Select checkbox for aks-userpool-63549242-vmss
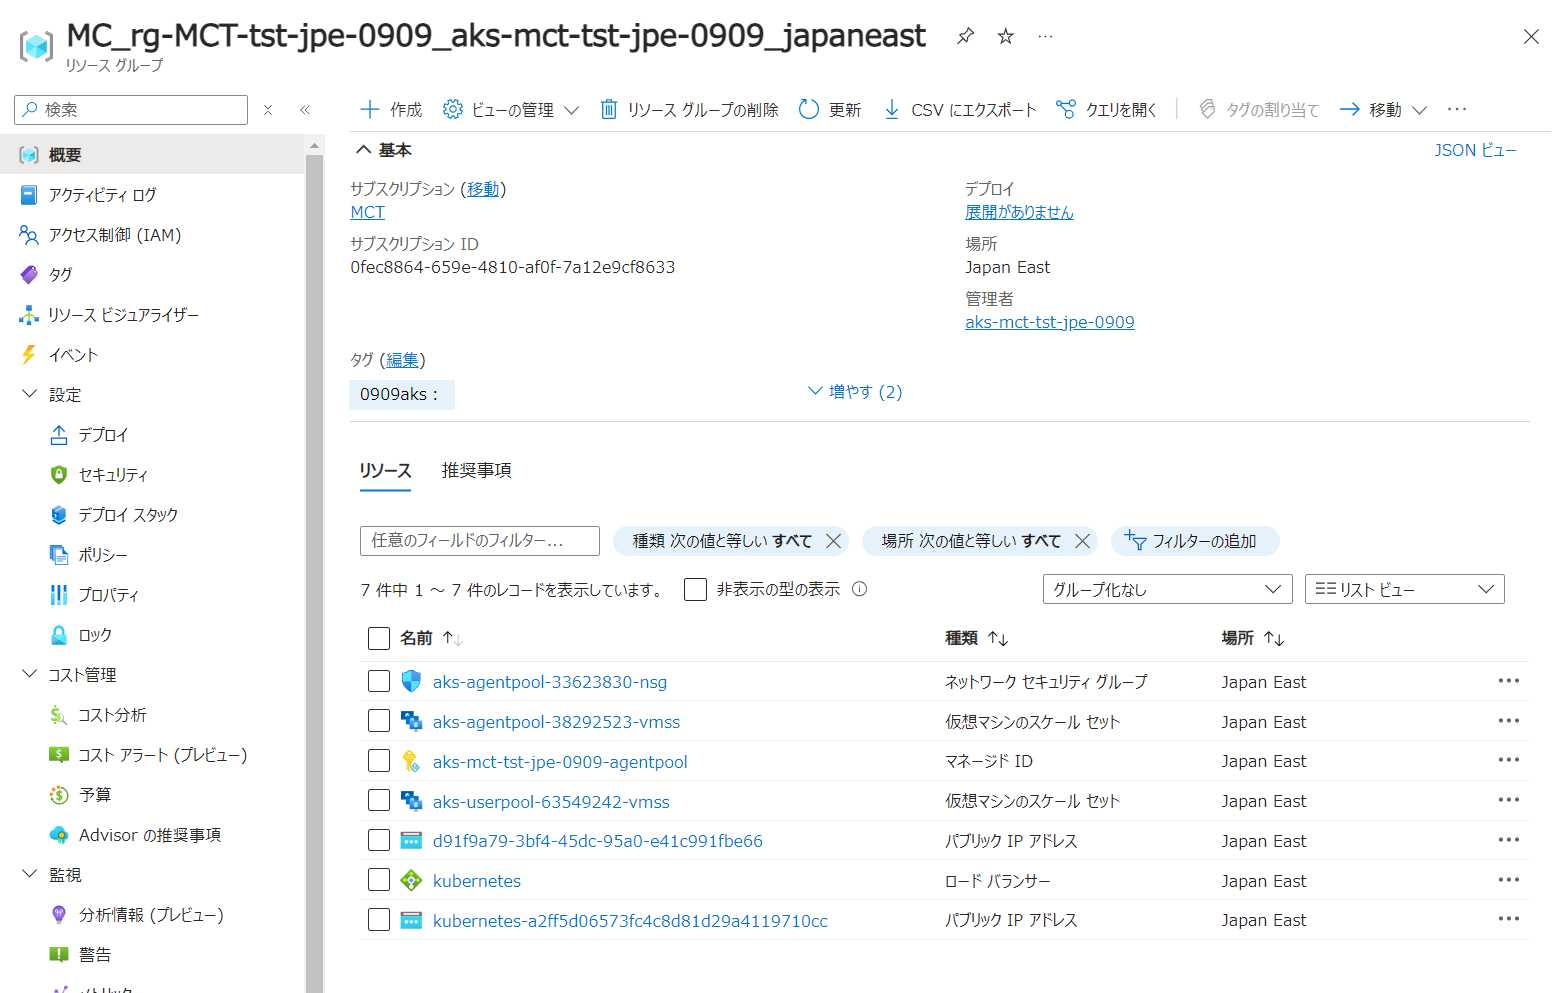This screenshot has width=1554, height=993. [x=379, y=800]
